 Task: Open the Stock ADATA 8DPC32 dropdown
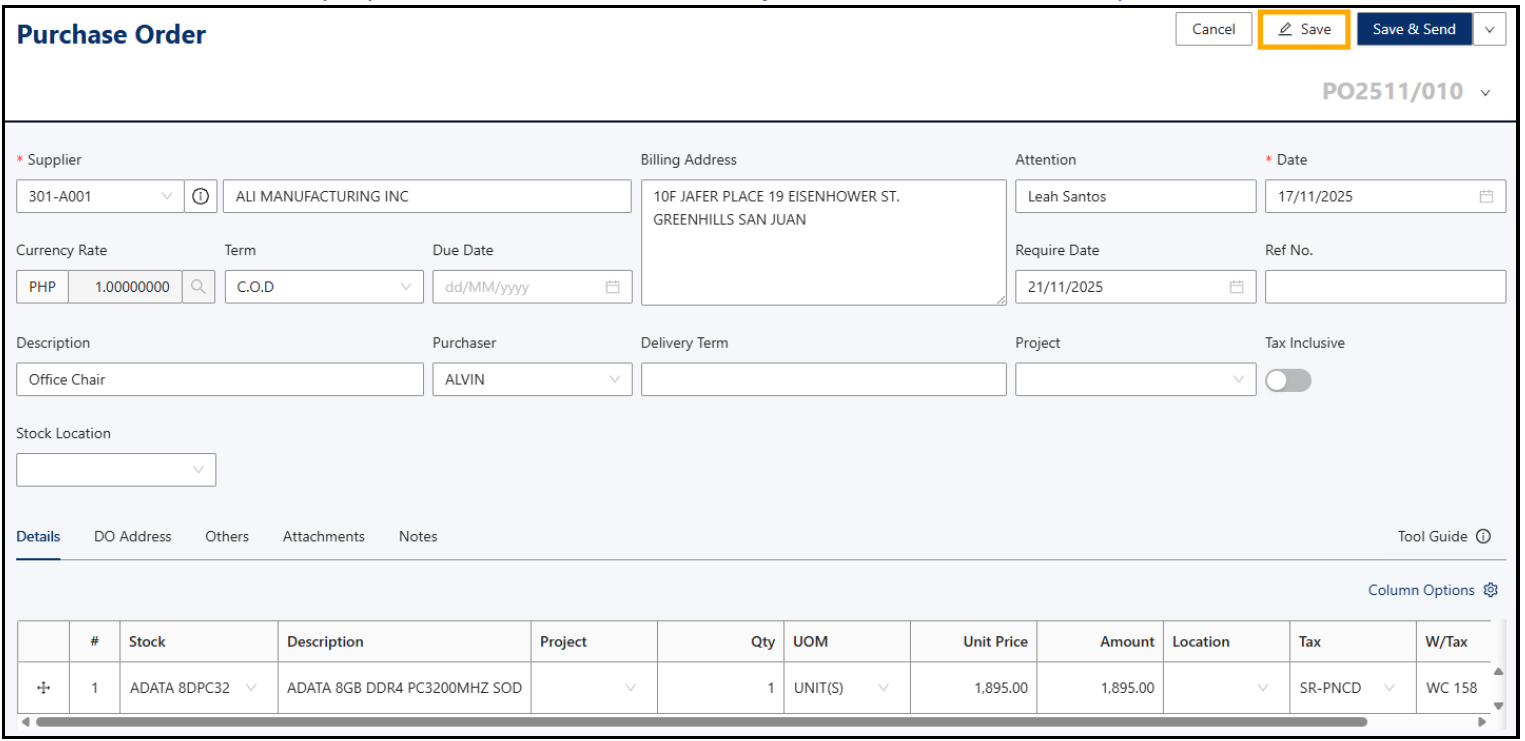coord(250,688)
